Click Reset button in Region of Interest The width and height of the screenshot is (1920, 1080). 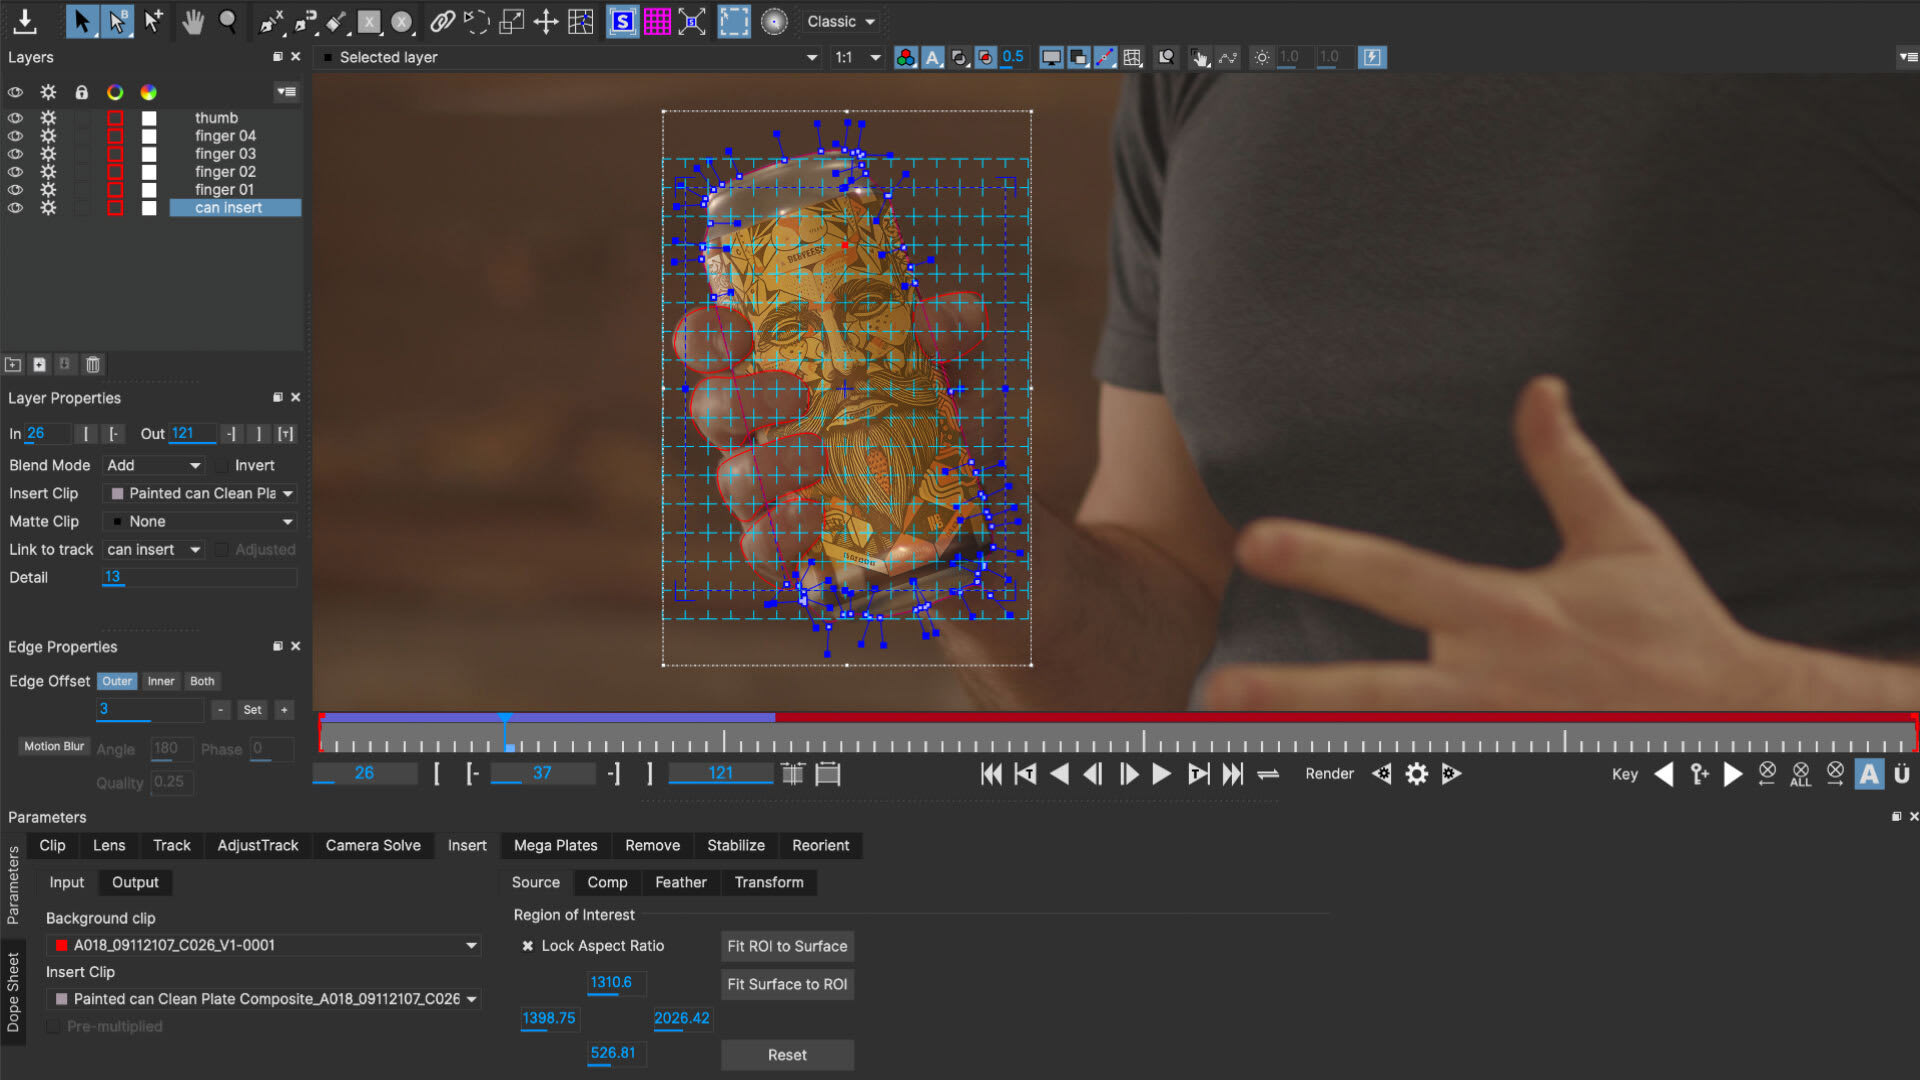(x=787, y=1055)
